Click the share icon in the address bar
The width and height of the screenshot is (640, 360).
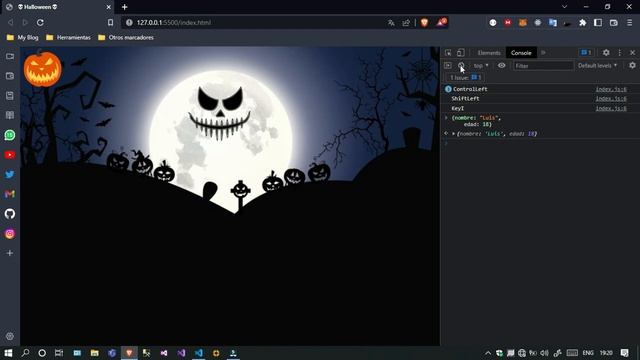point(406,23)
